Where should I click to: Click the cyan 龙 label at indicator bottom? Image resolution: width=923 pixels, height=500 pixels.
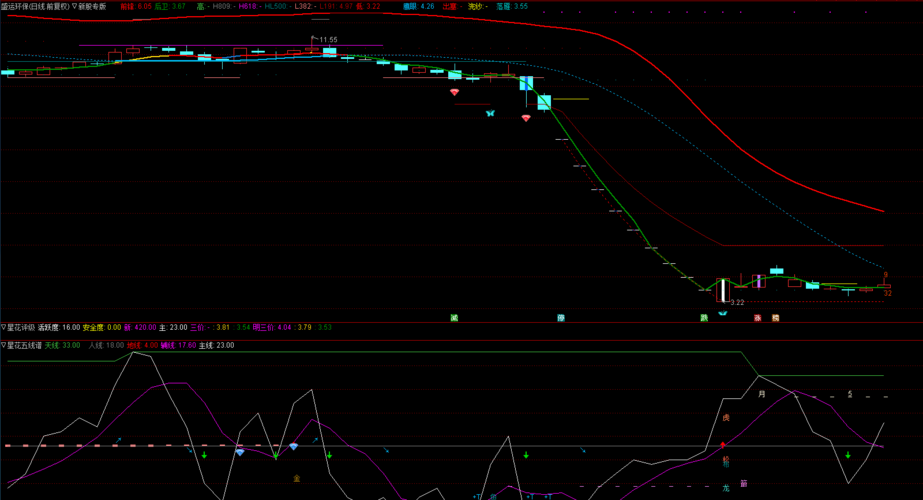point(726,488)
